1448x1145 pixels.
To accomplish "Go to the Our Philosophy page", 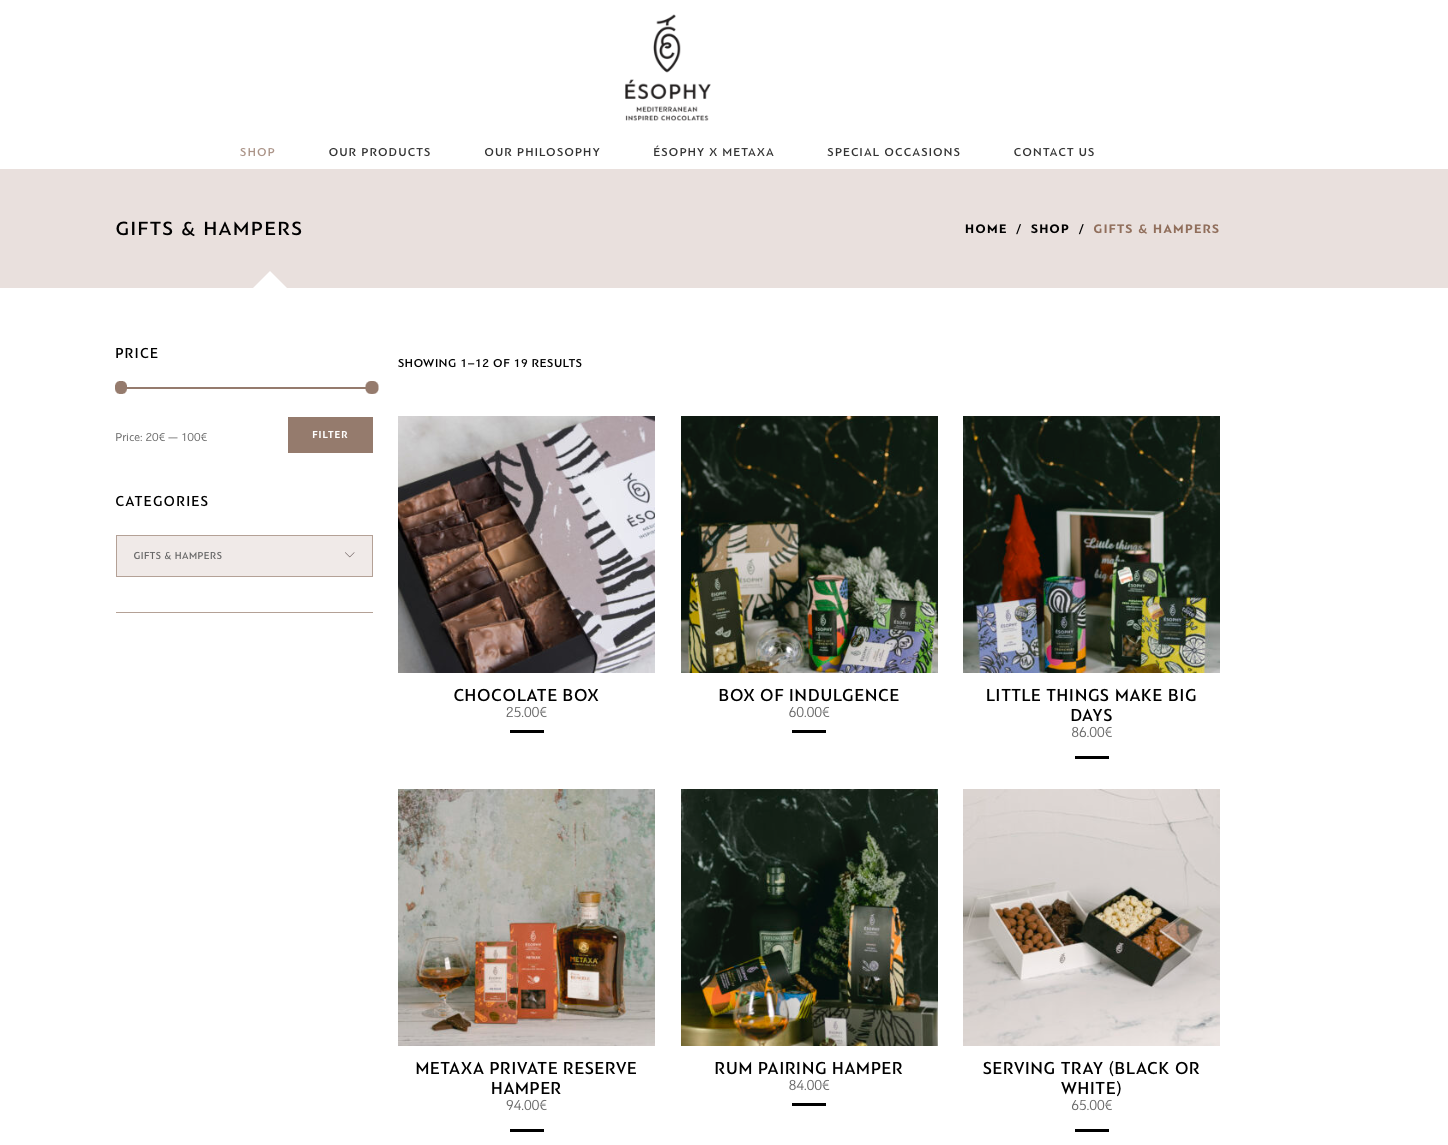I will pos(542,152).
